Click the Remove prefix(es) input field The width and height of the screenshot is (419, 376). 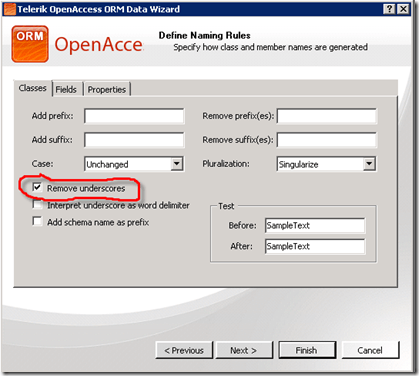coord(327,116)
